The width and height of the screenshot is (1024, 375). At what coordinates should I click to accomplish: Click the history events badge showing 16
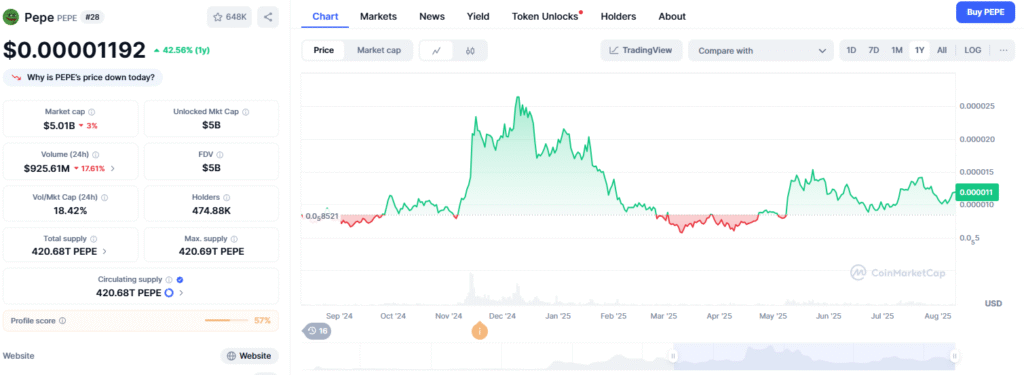pos(317,331)
